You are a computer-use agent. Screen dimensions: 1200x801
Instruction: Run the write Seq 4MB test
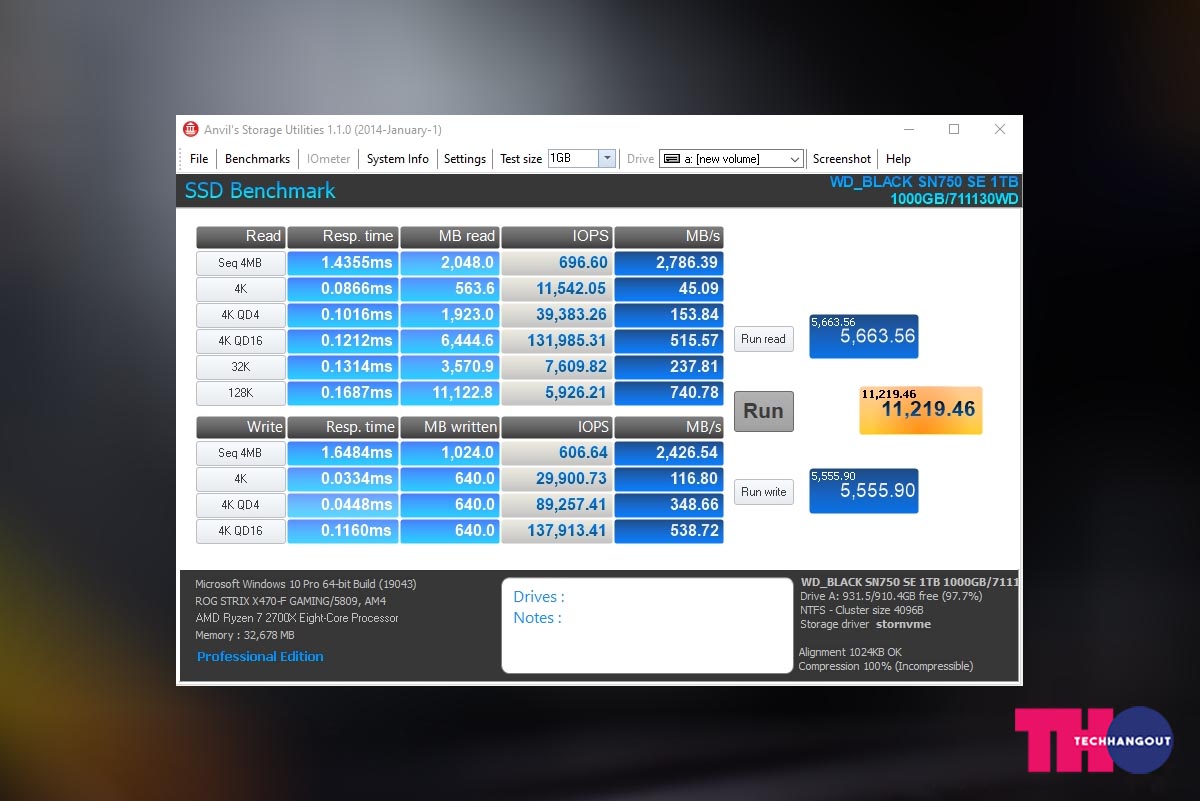pos(241,453)
